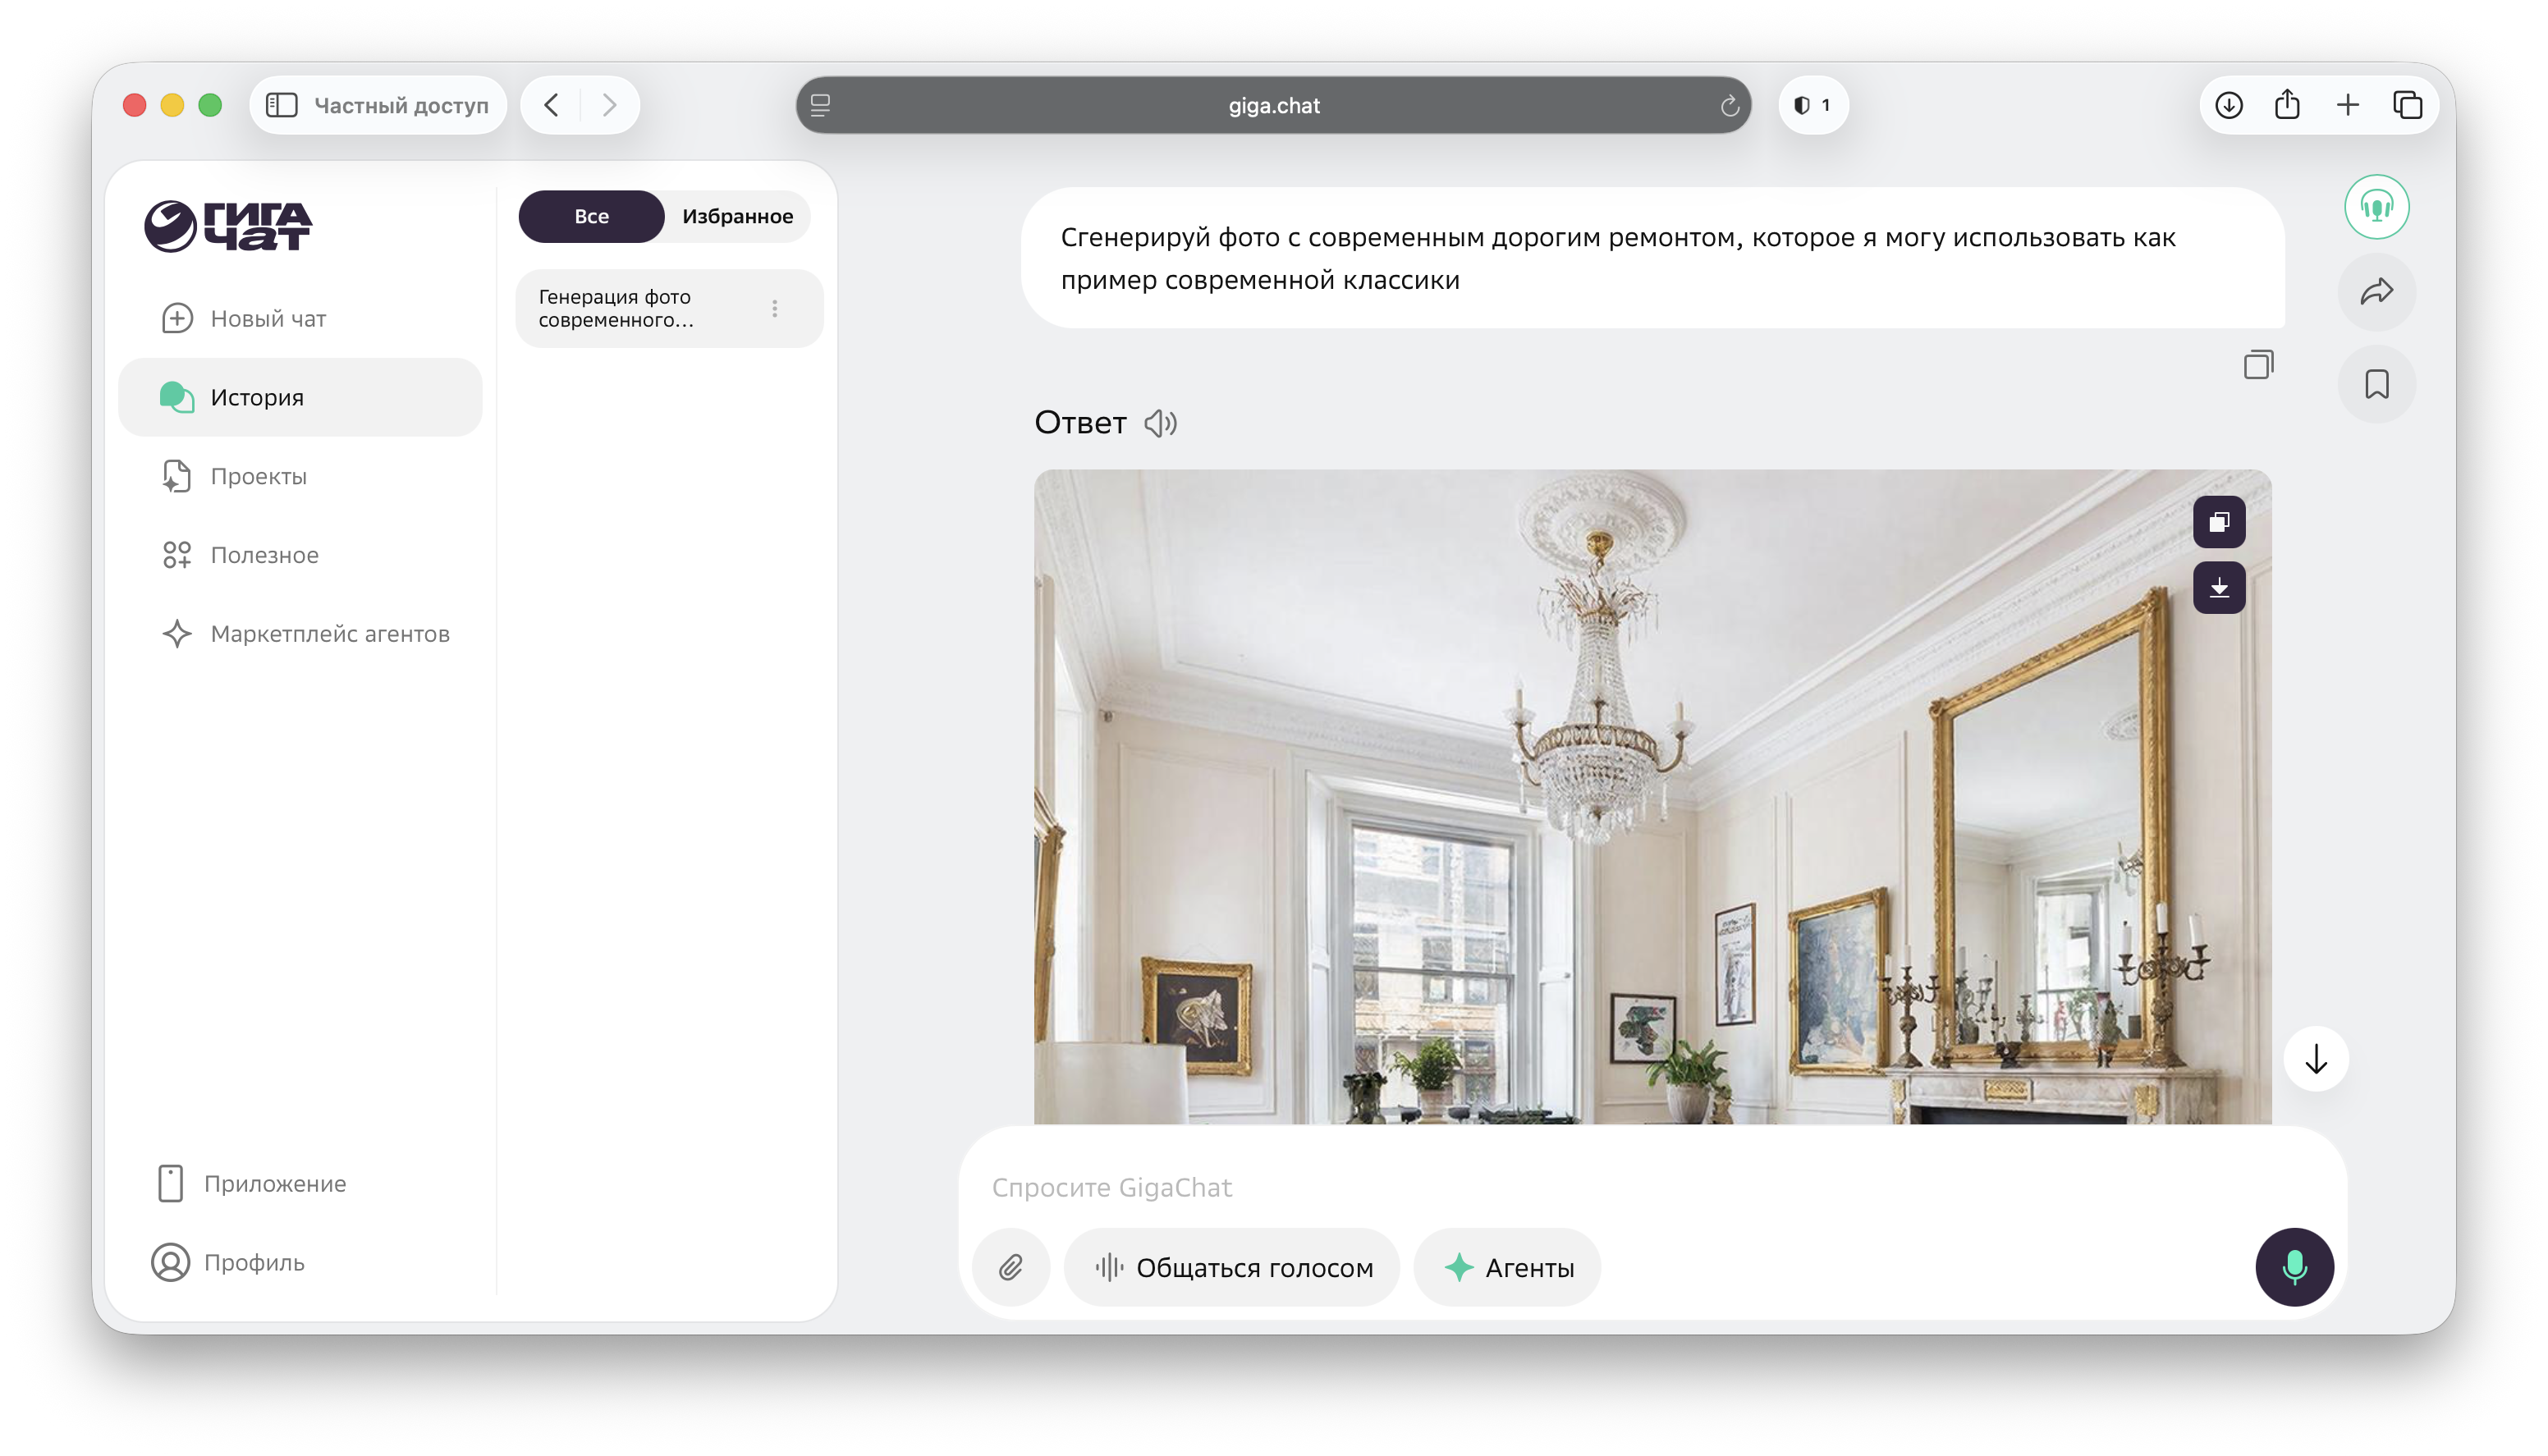Viewport: 2548px width, 1456px height.
Task: Open the privacy shield report dropdown
Action: [1812, 105]
